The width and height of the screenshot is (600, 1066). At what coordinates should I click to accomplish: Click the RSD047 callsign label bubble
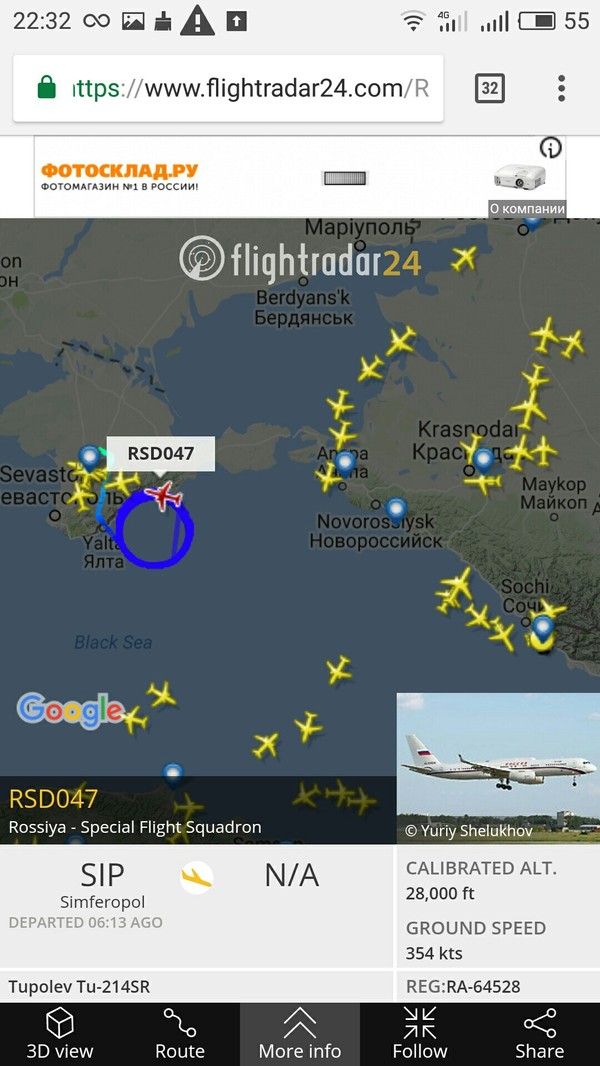tap(161, 453)
